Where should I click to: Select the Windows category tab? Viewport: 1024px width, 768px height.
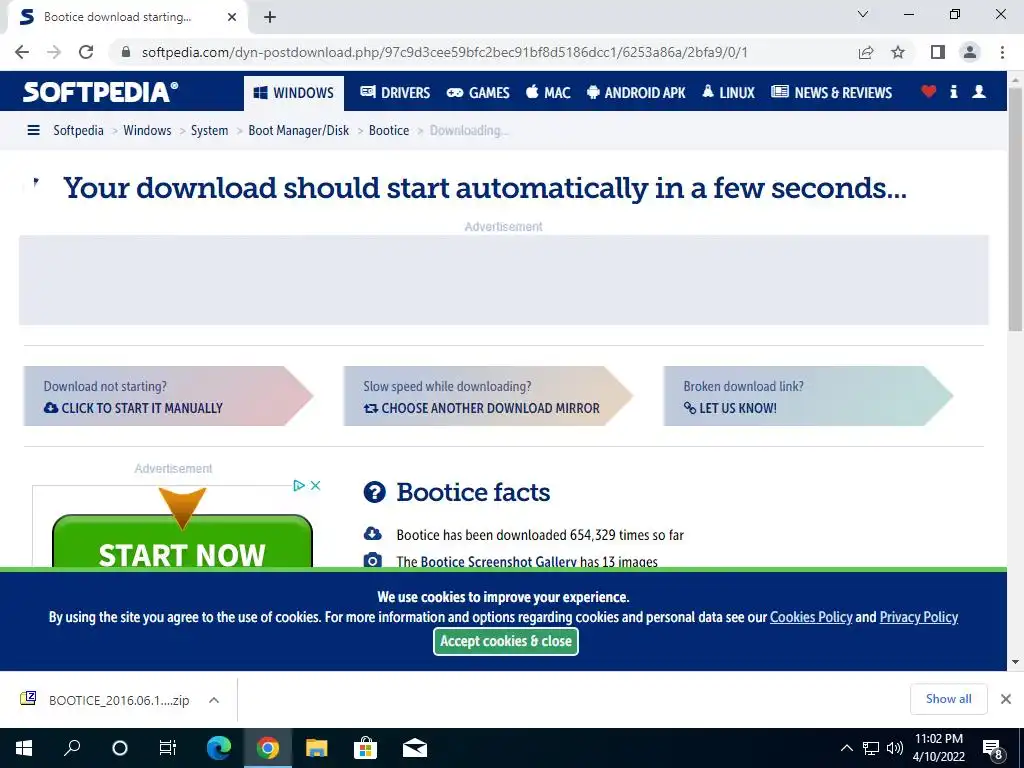pyautogui.click(x=293, y=93)
